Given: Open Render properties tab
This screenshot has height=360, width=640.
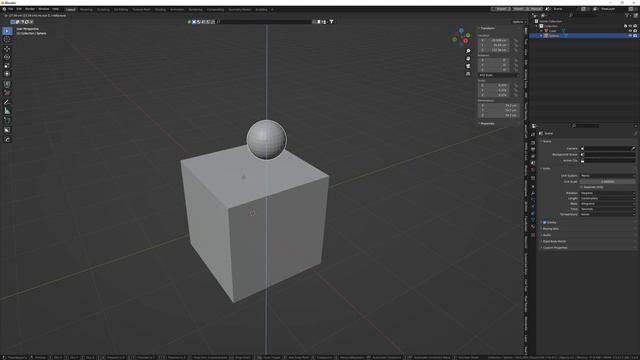Looking at the screenshot, I should (x=533, y=143).
